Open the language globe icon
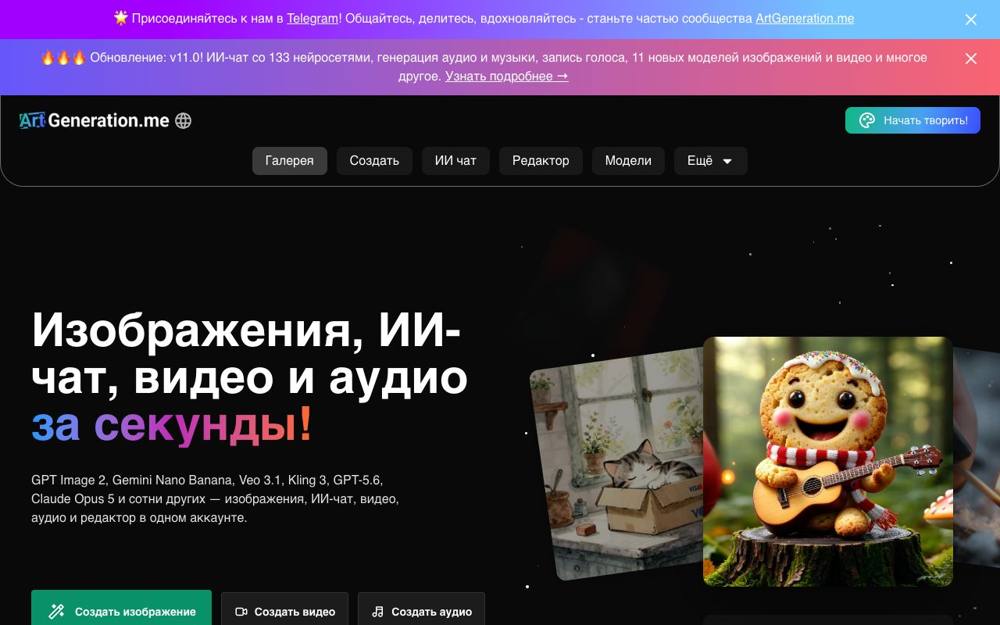 [x=183, y=121]
